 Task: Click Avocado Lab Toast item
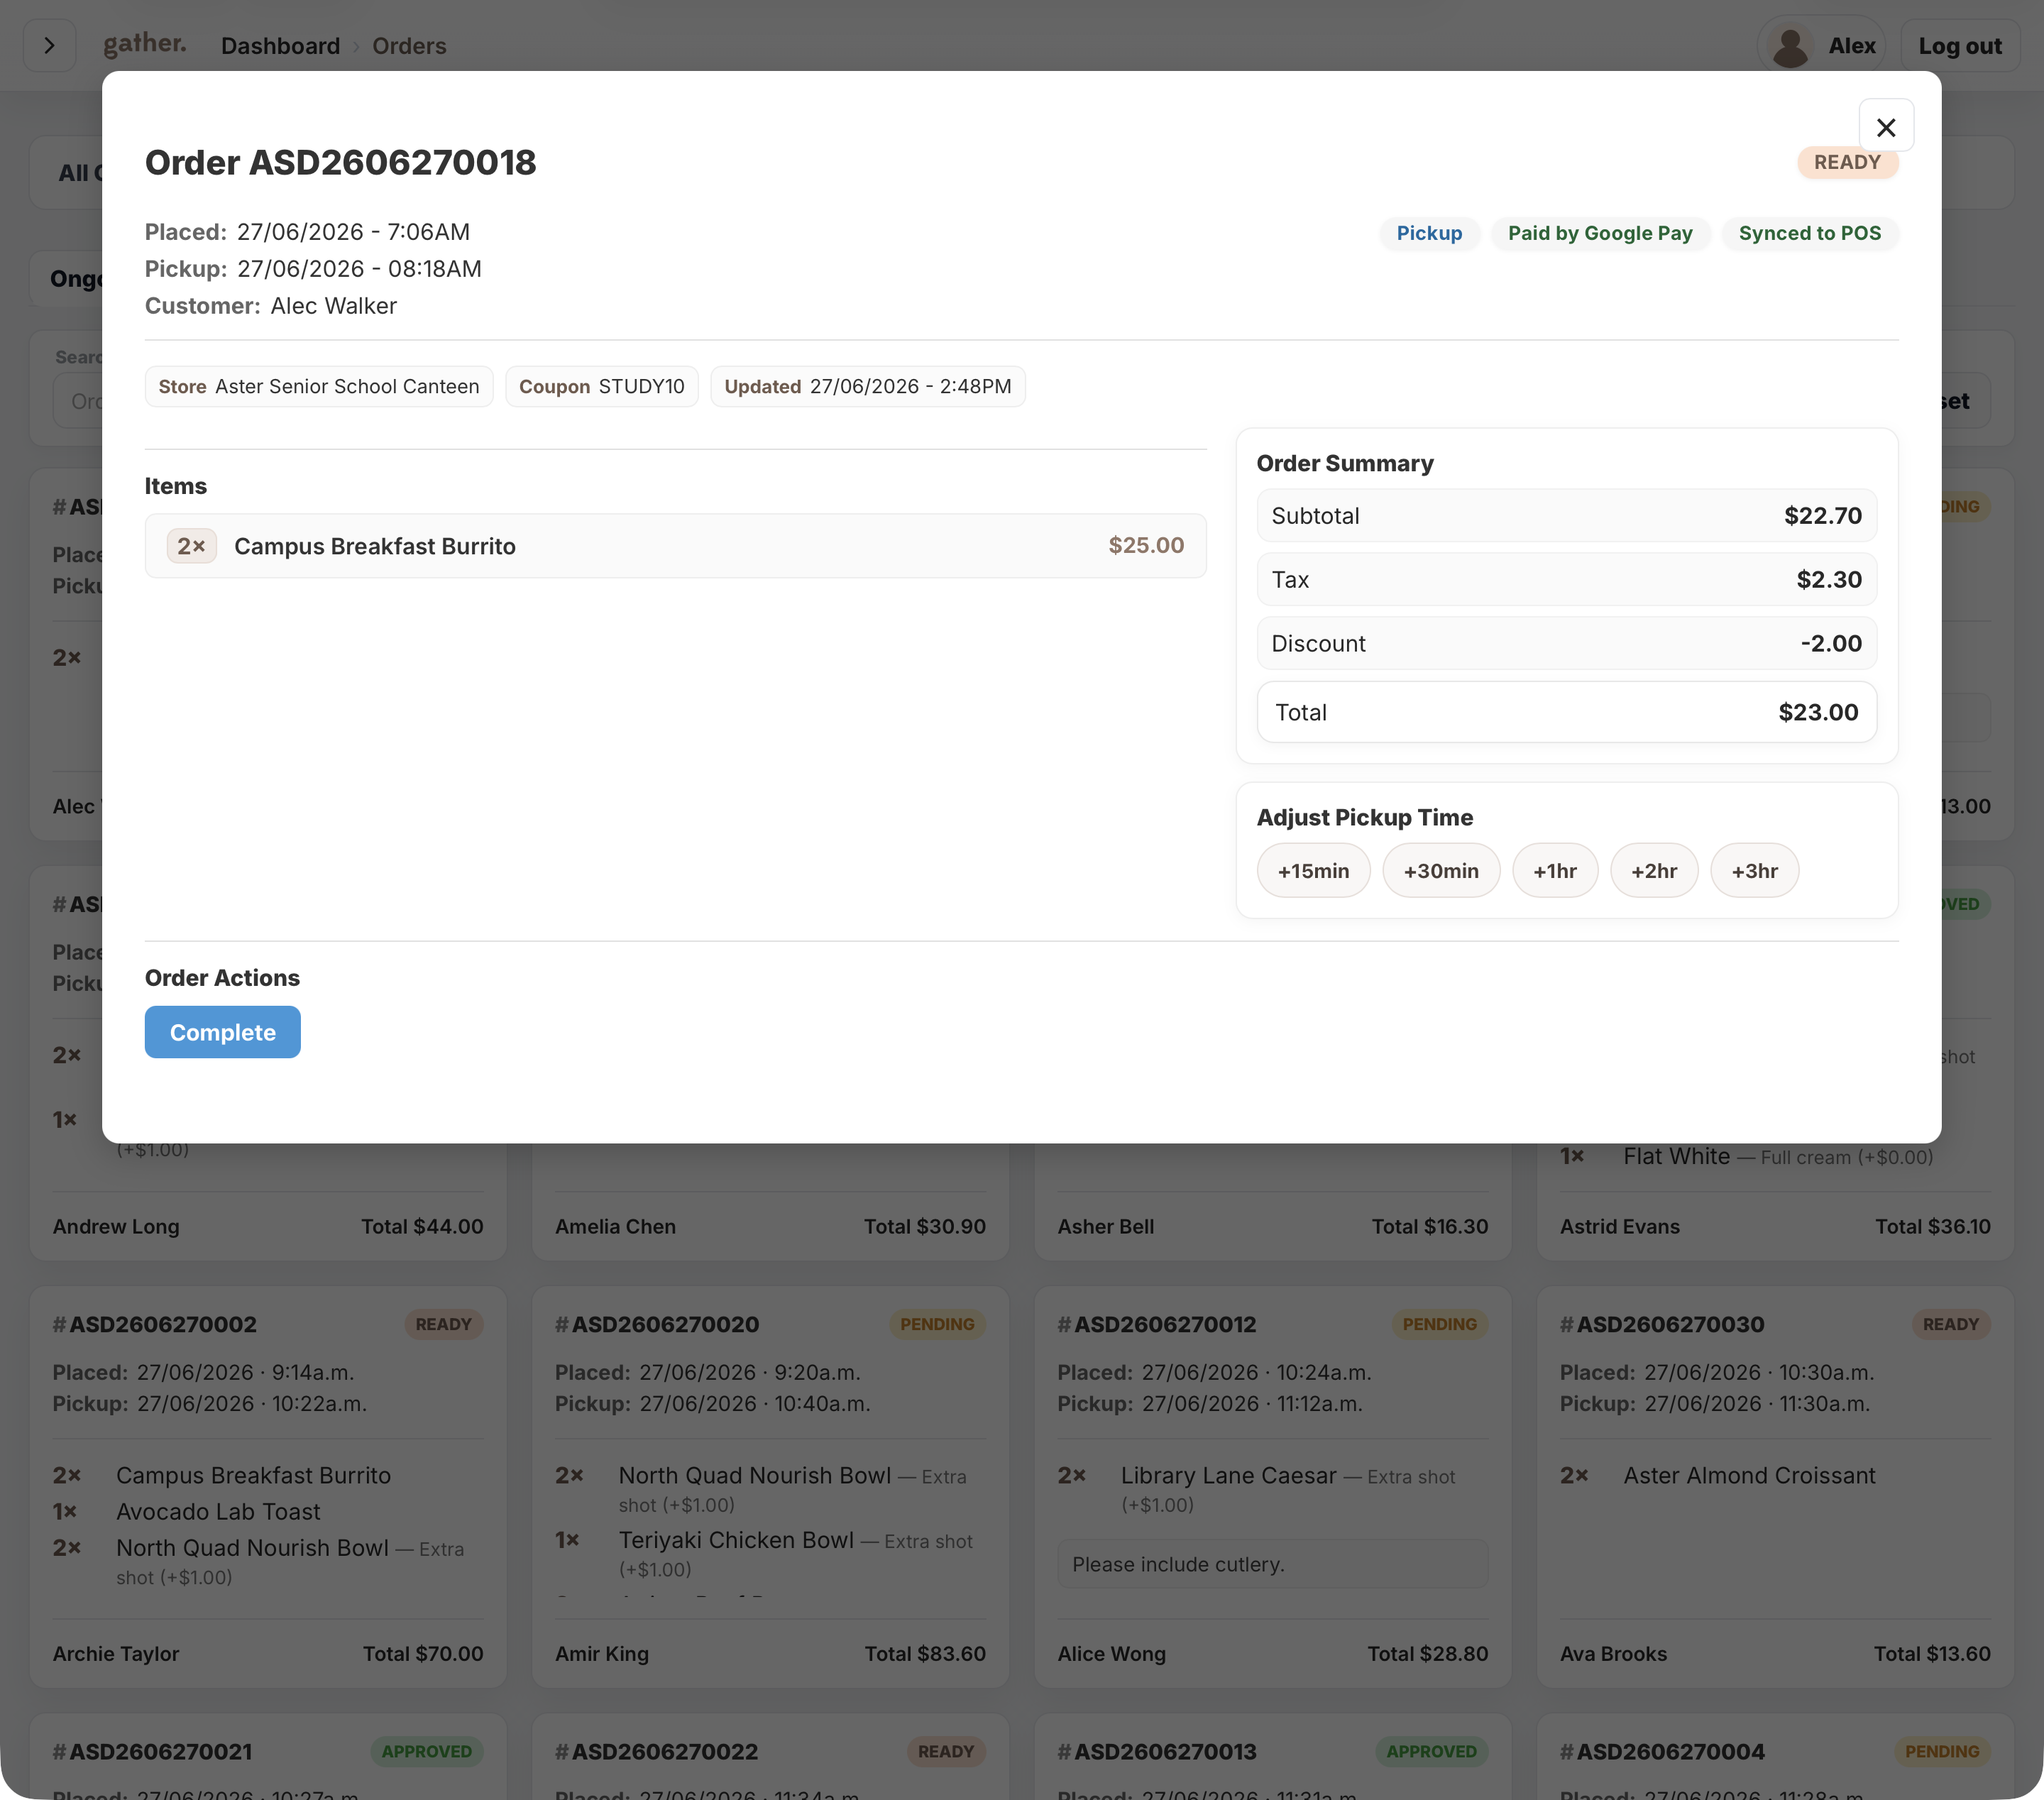218,1511
